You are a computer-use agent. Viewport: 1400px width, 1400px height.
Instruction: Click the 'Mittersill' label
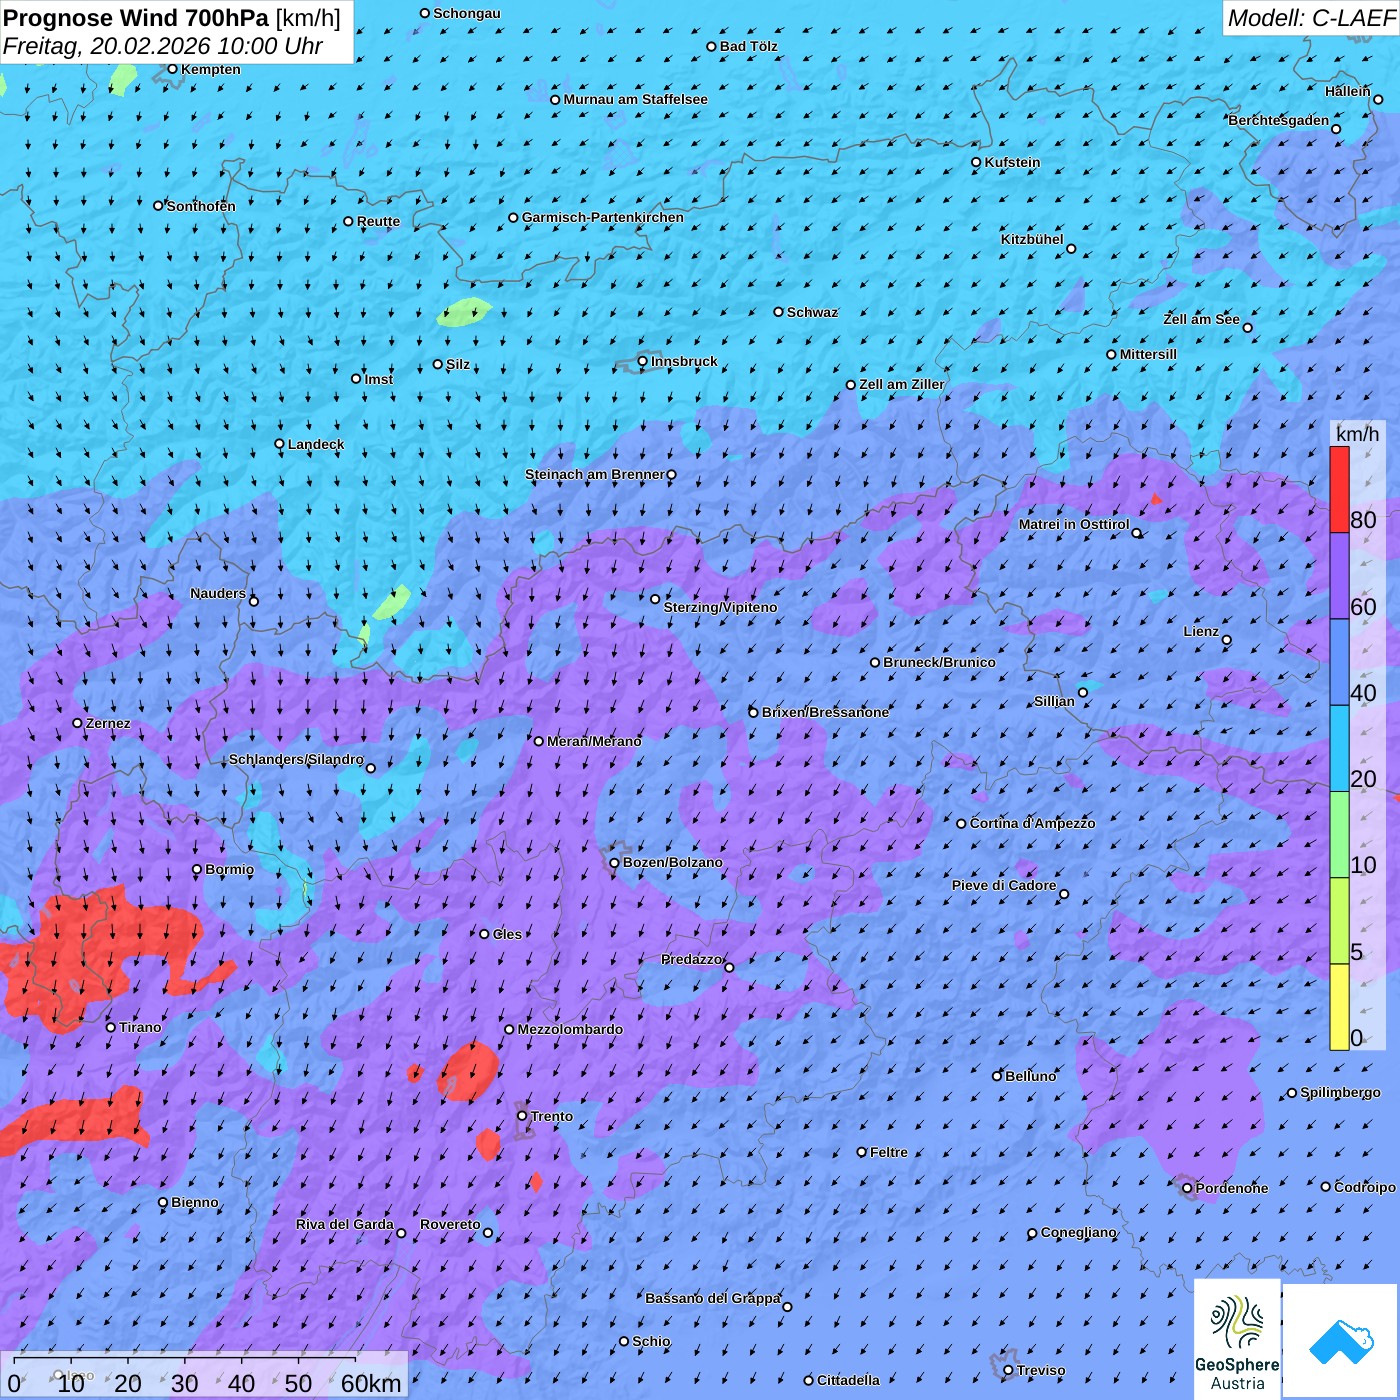[x=1148, y=354]
